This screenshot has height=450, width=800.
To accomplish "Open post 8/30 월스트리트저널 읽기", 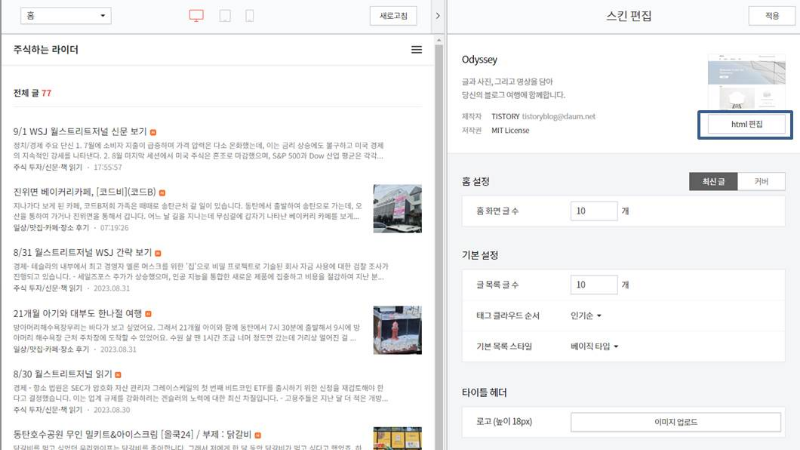I will tap(63, 374).
